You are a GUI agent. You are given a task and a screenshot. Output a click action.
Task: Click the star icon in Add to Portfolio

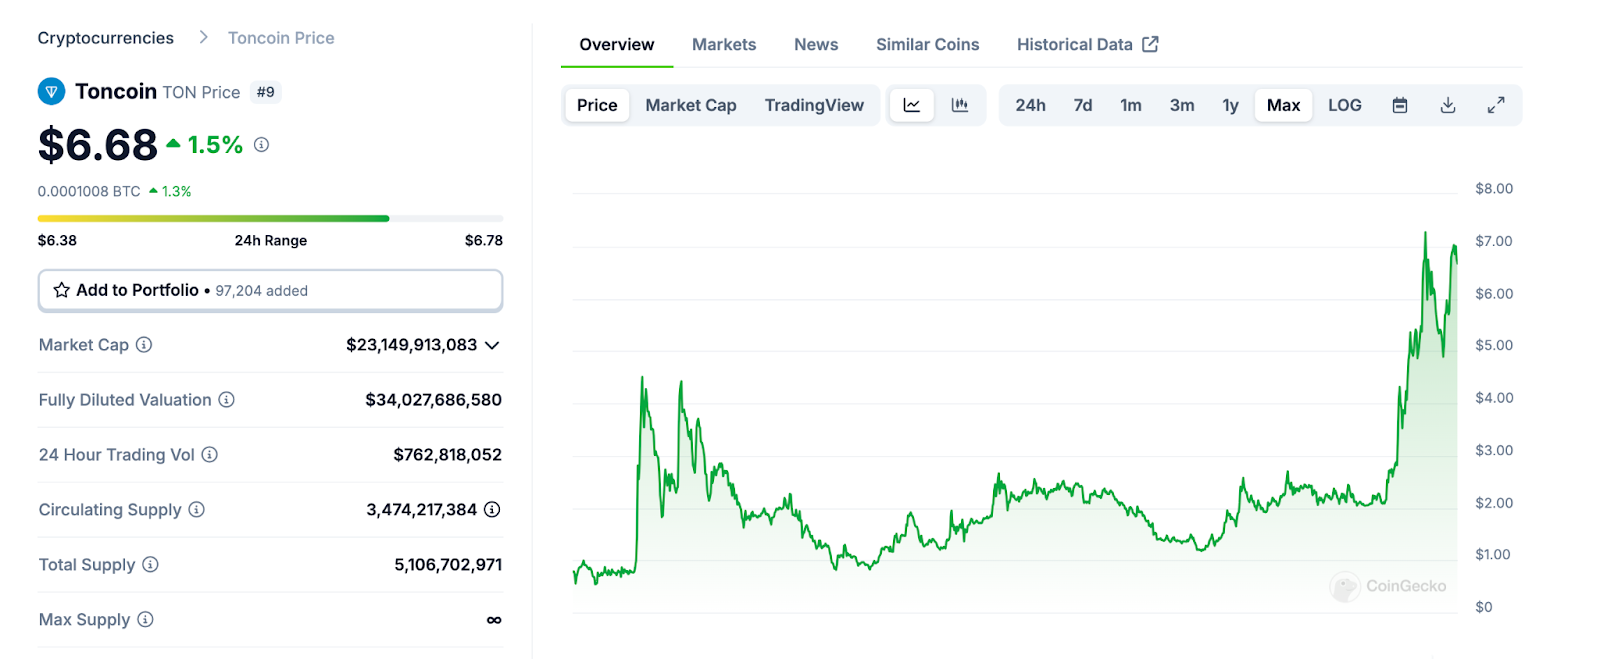pyautogui.click(x=61, y=290)
